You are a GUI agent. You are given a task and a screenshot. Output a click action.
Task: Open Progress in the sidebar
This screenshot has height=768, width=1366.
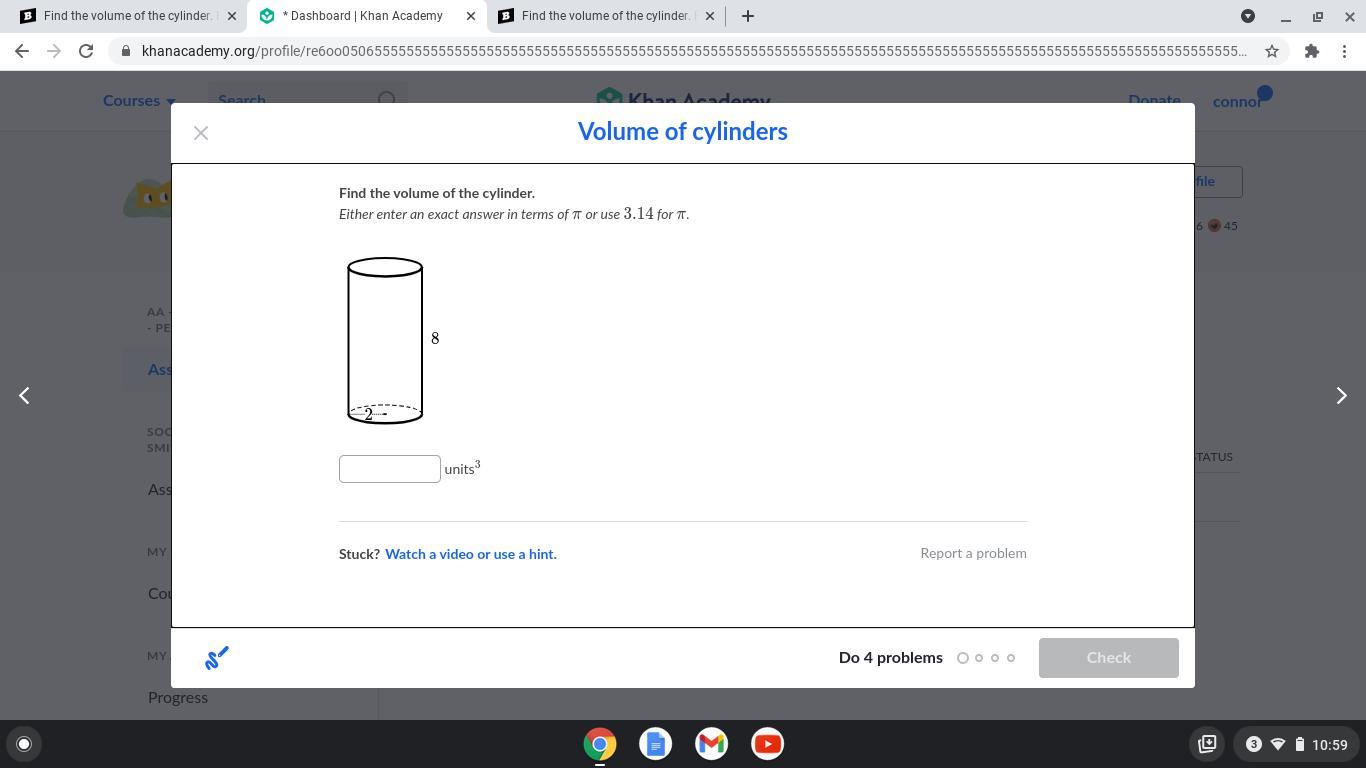coord(178,697)
